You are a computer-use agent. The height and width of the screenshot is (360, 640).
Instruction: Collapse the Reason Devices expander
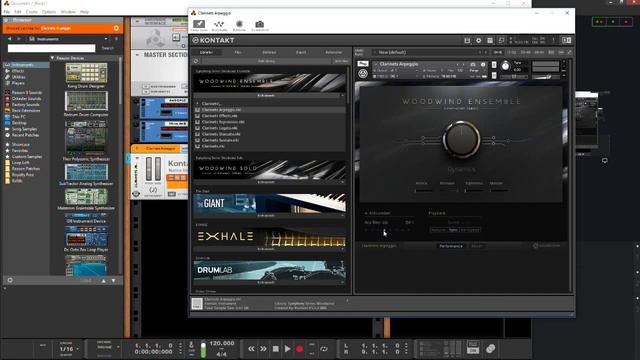click(52, 58)
